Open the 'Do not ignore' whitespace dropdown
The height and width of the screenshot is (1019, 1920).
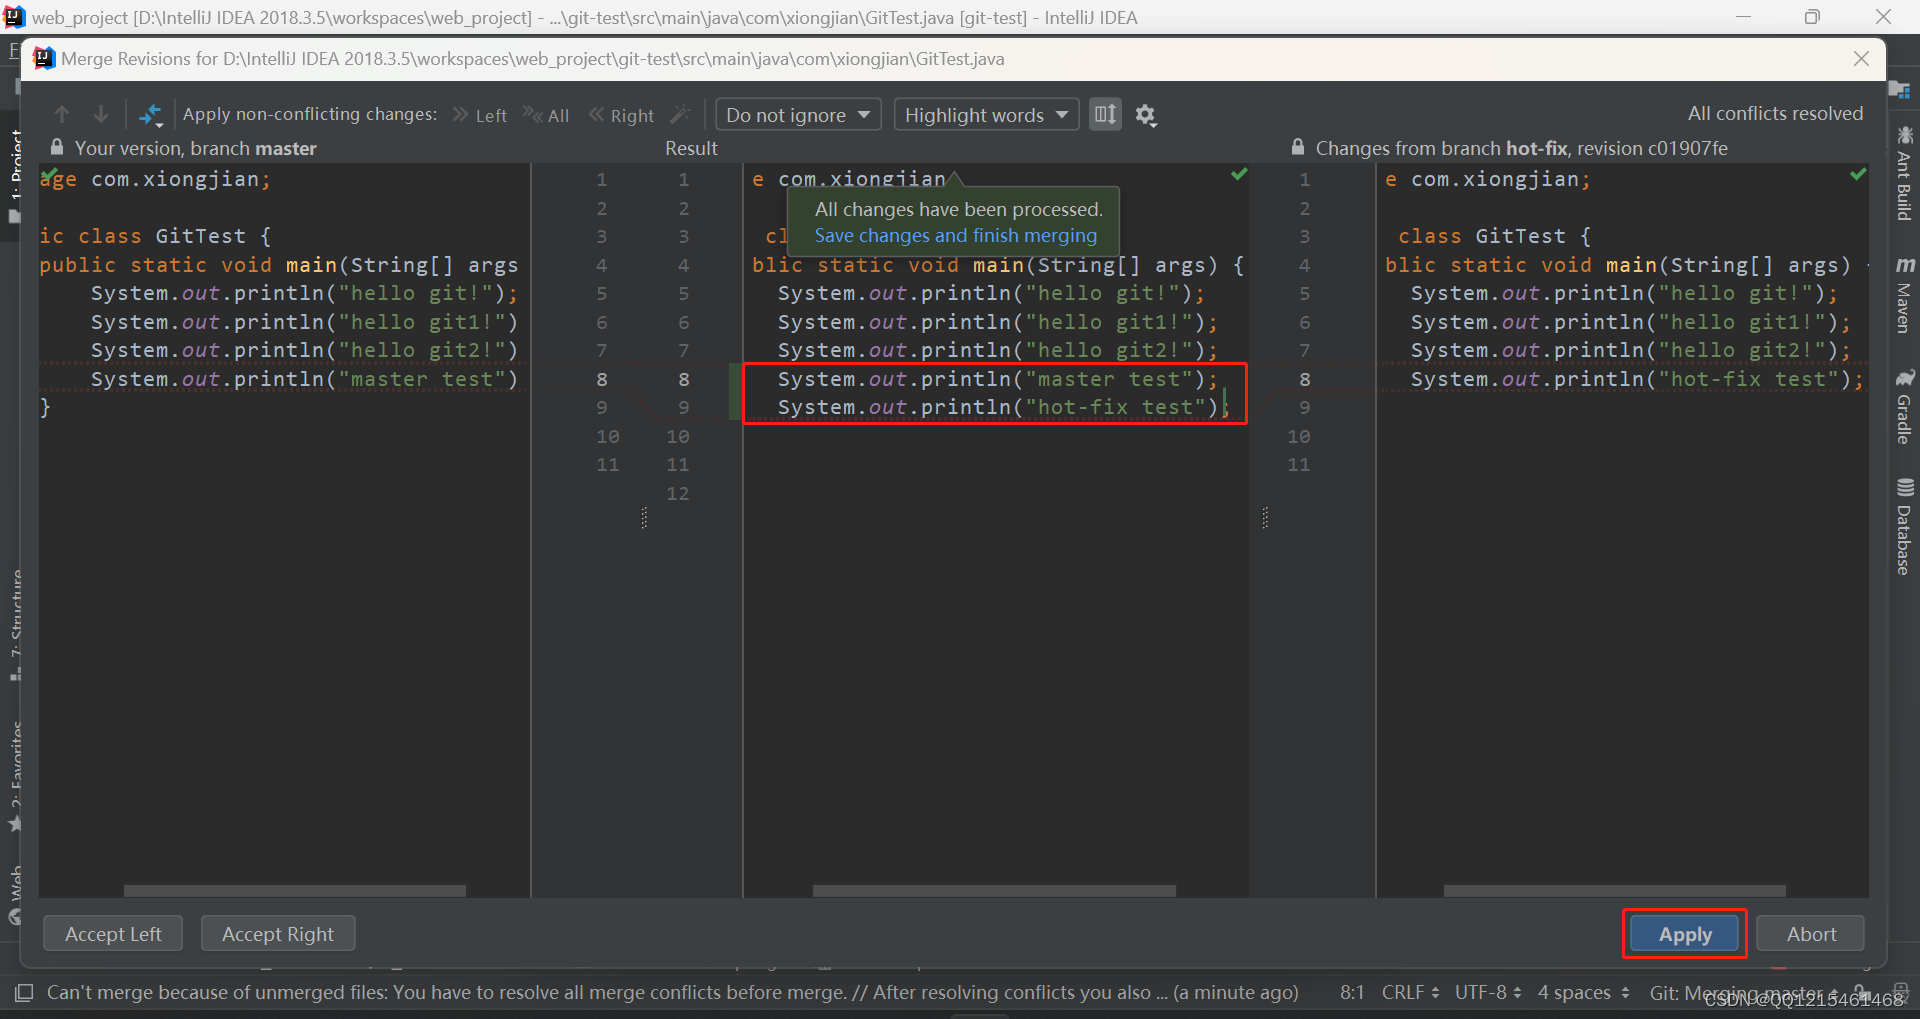pos(798,115)
